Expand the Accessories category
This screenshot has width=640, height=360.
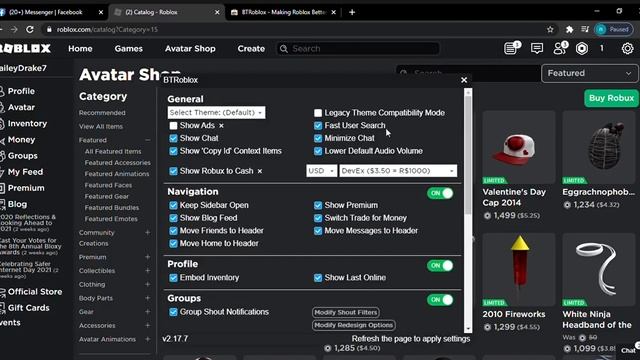tap(148, 325)
